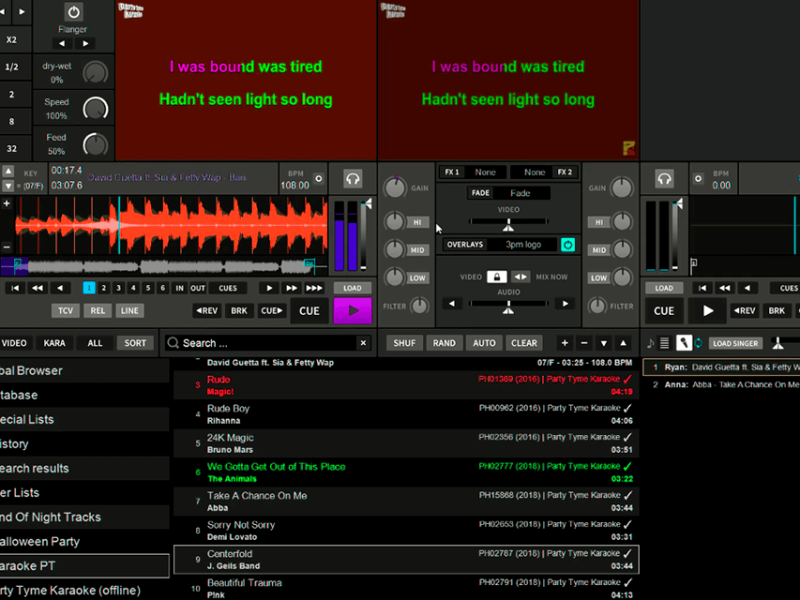Select previous effect with Flanger left arrow
Image resolution: width=800 pixels, height=600 pixels.
coord(62,43)
